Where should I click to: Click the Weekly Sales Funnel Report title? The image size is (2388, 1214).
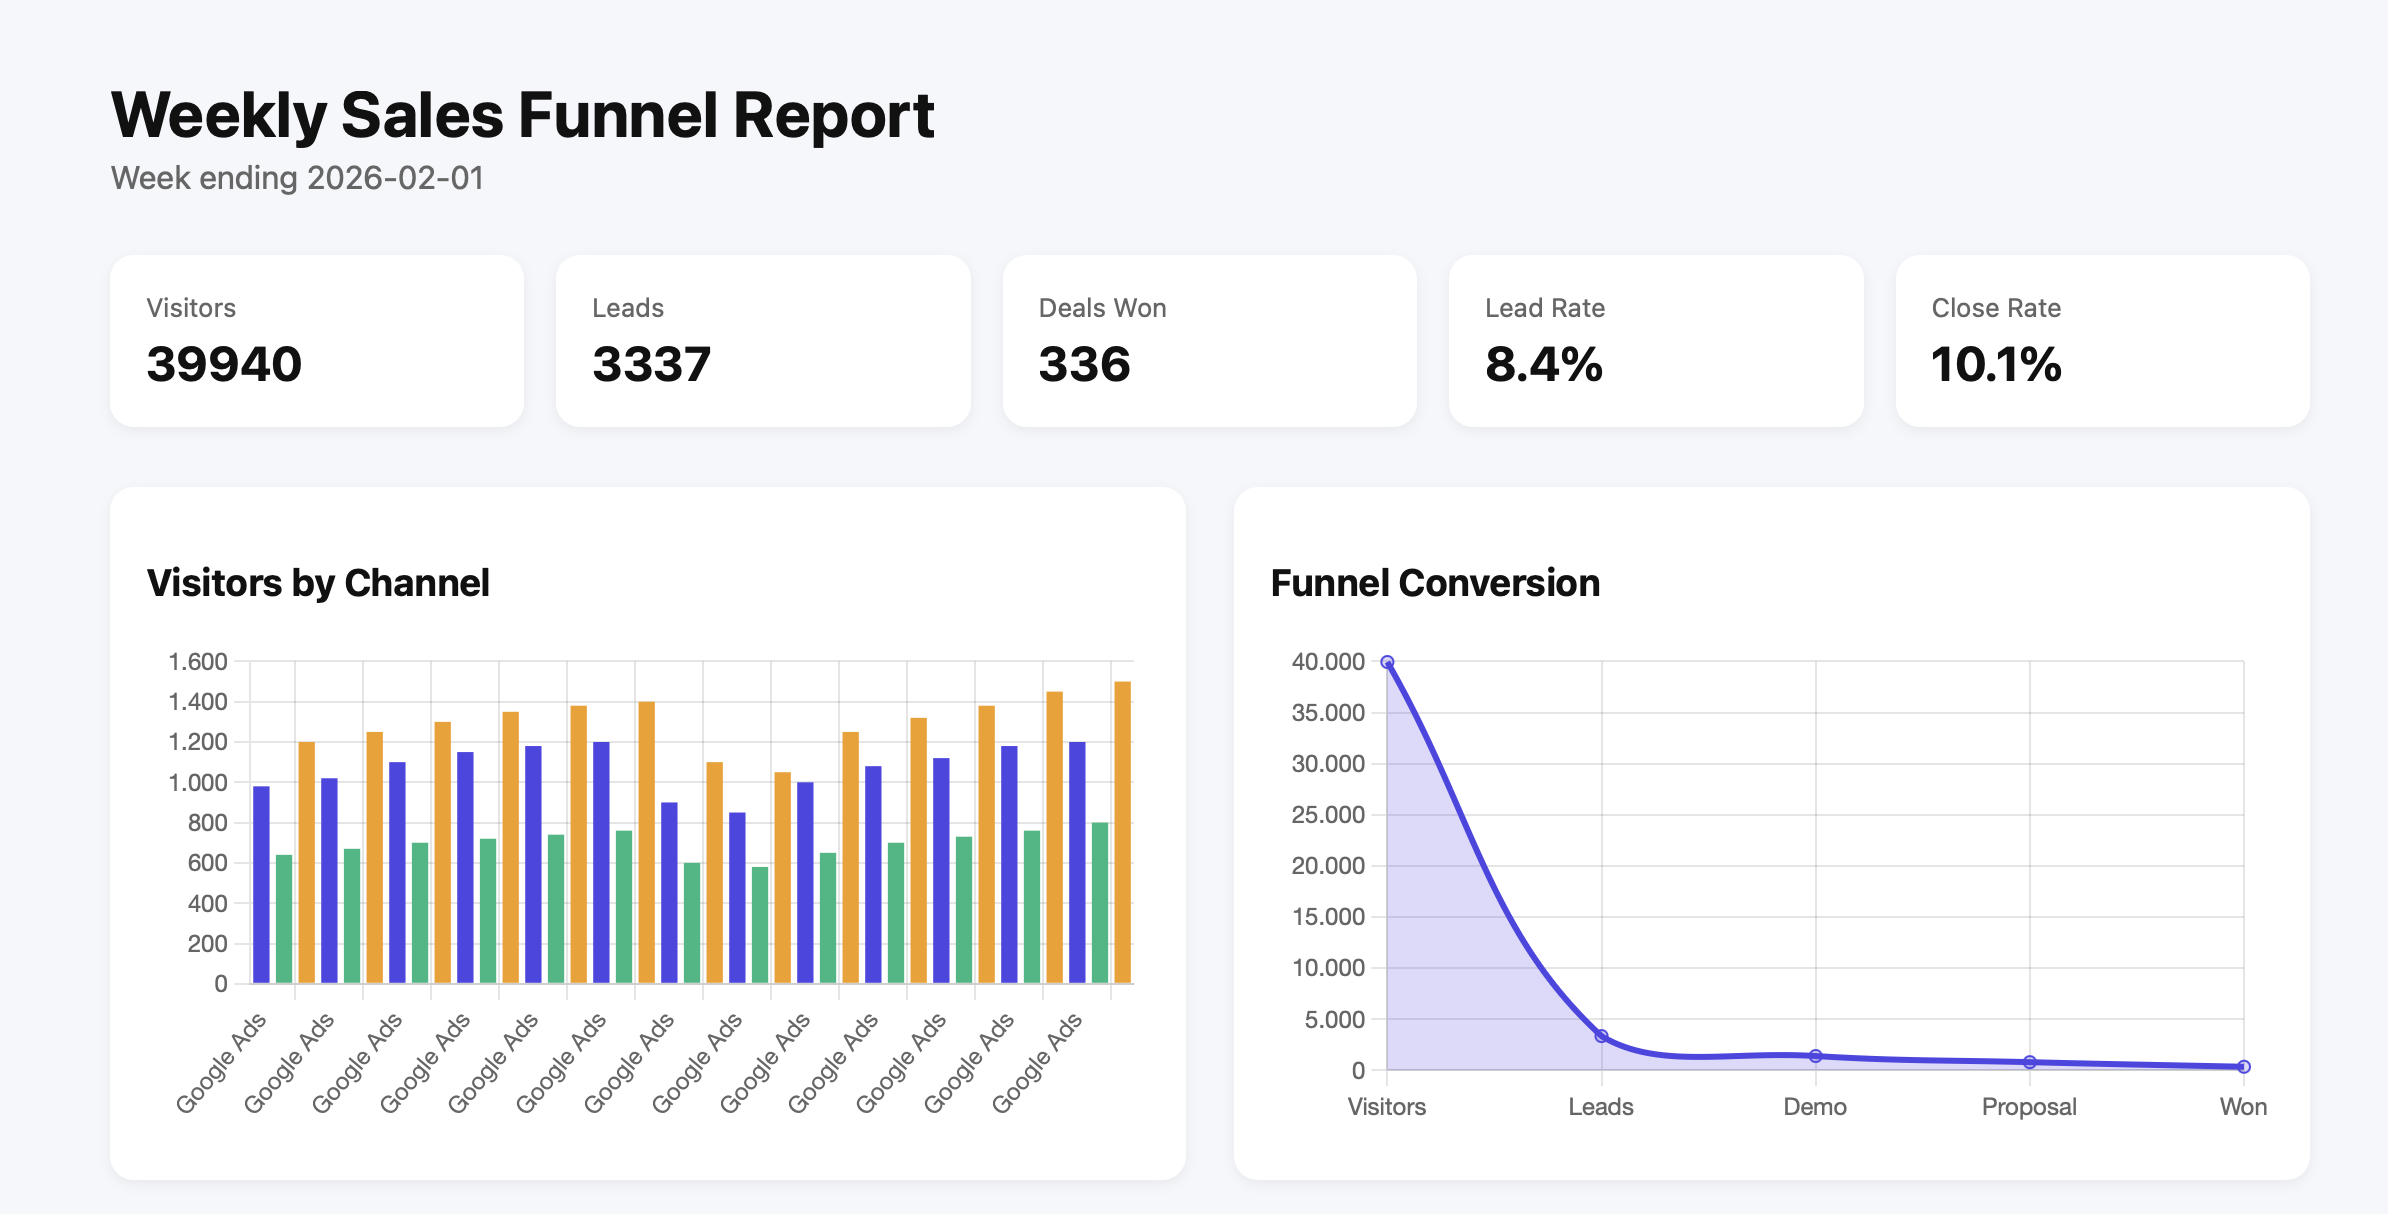pos(522,114)
